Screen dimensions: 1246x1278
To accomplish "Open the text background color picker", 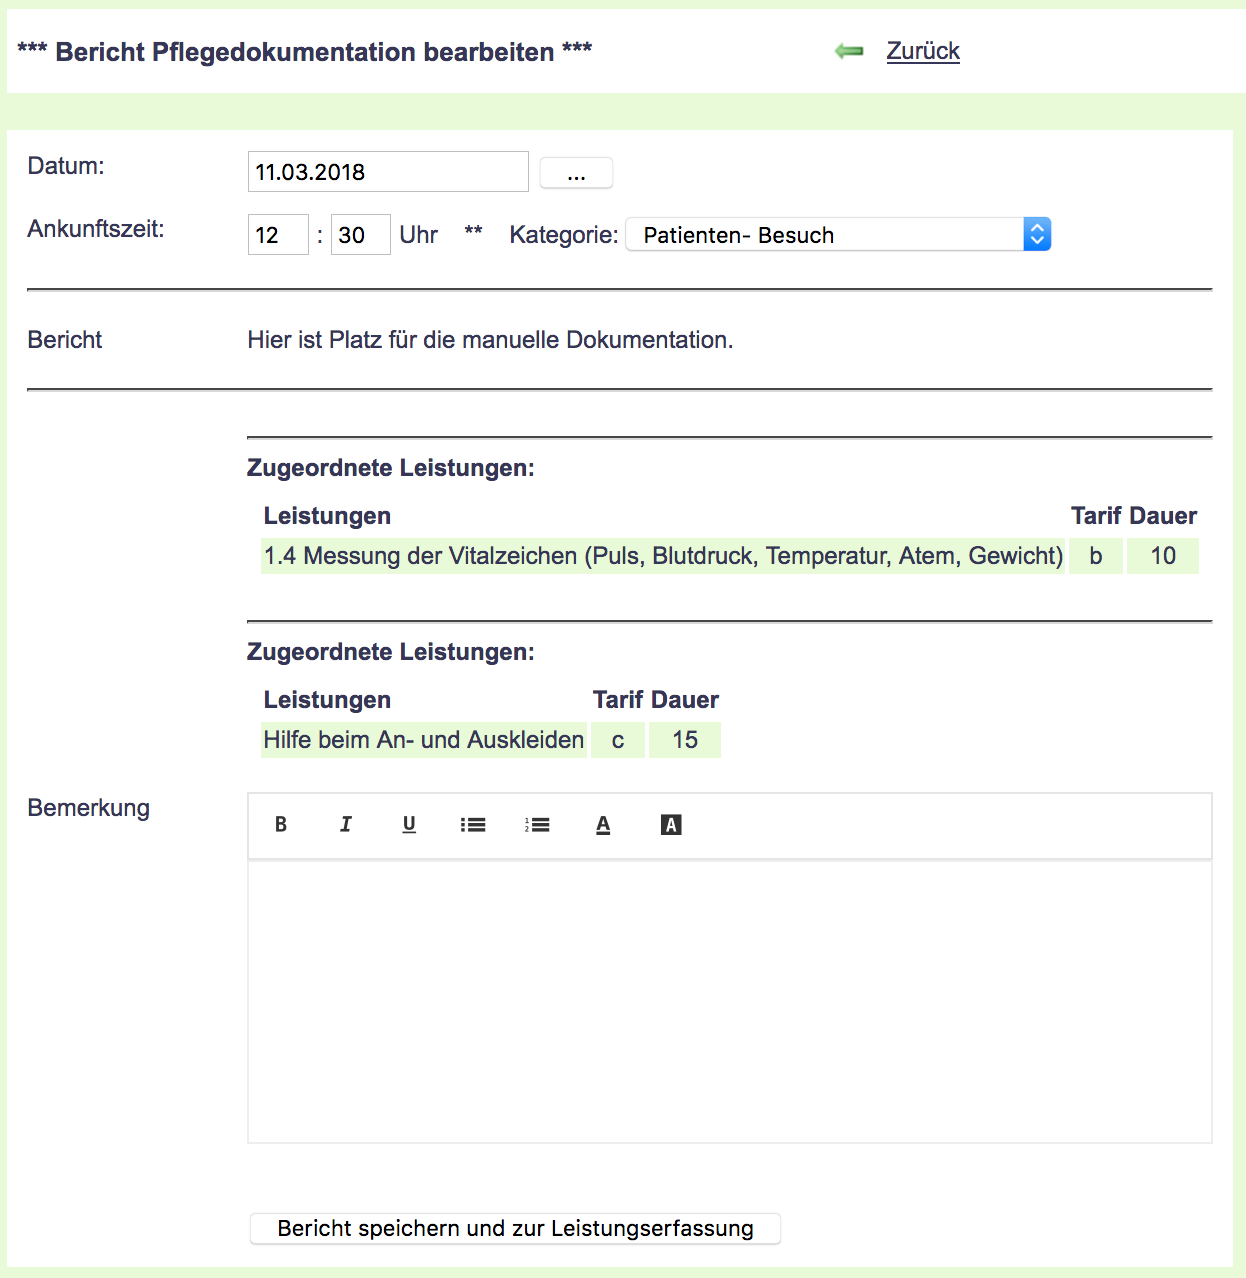I will [671, 825].
